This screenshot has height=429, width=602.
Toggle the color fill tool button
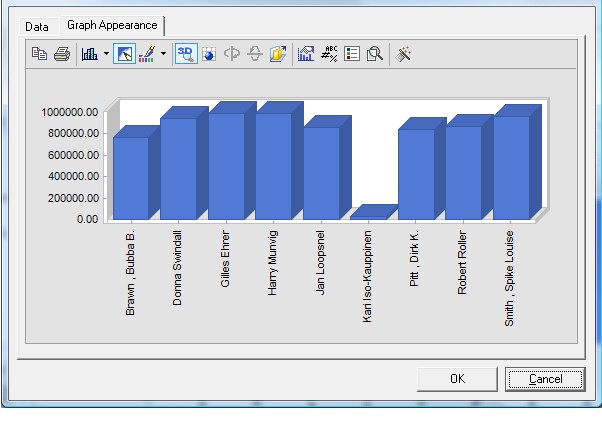(124, 54)
